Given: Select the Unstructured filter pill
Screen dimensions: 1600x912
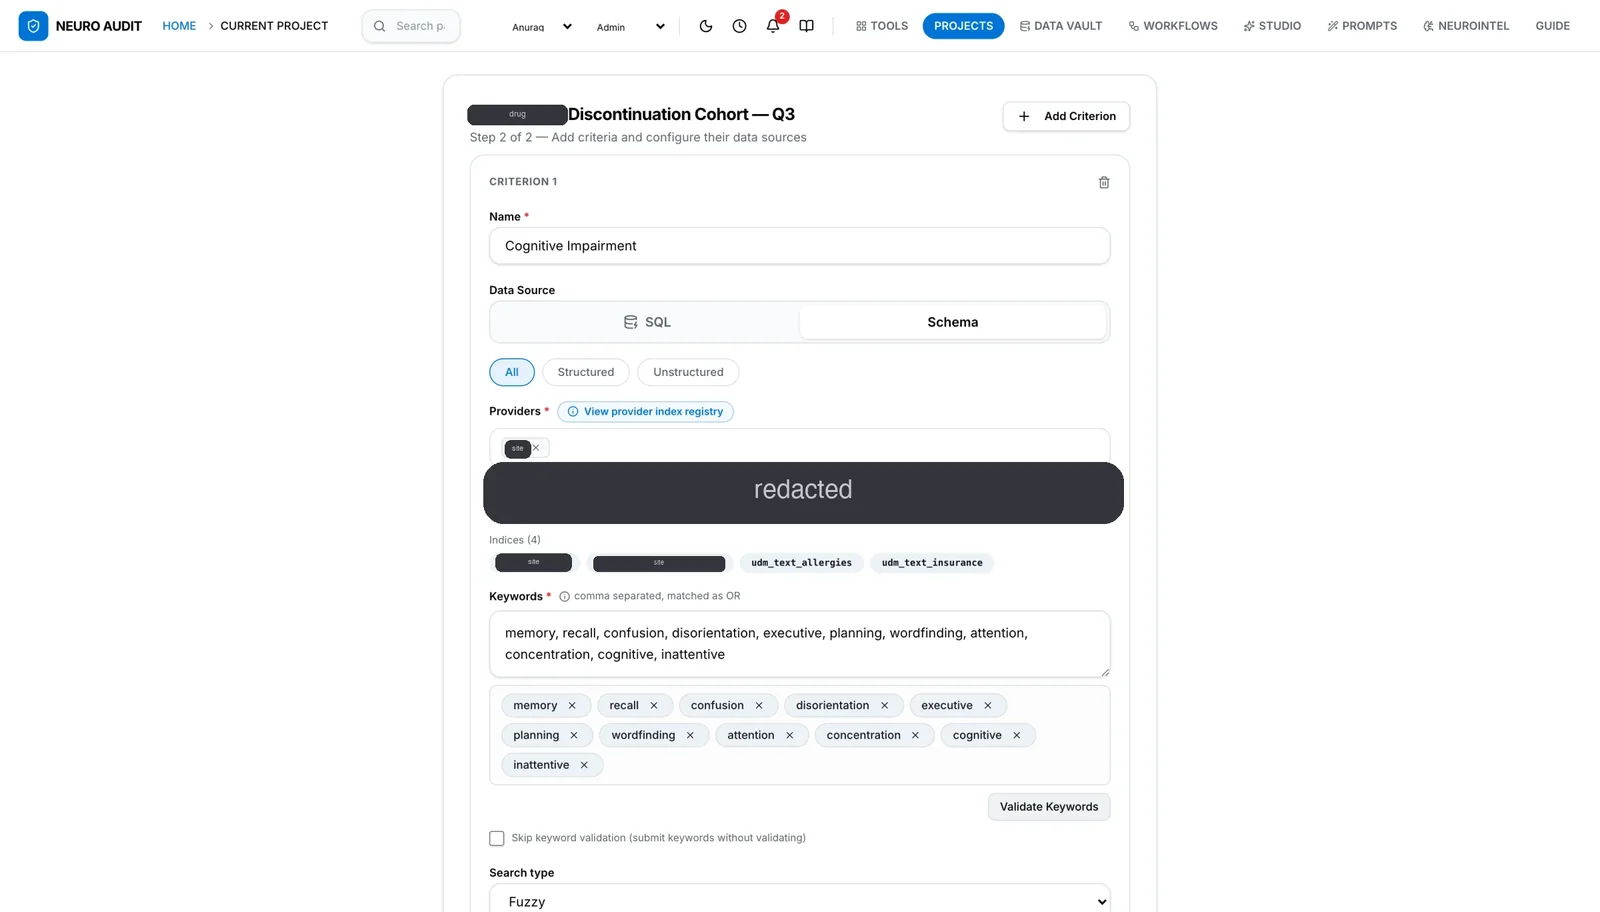Looking at the screenshot, I should click(688, 372).
